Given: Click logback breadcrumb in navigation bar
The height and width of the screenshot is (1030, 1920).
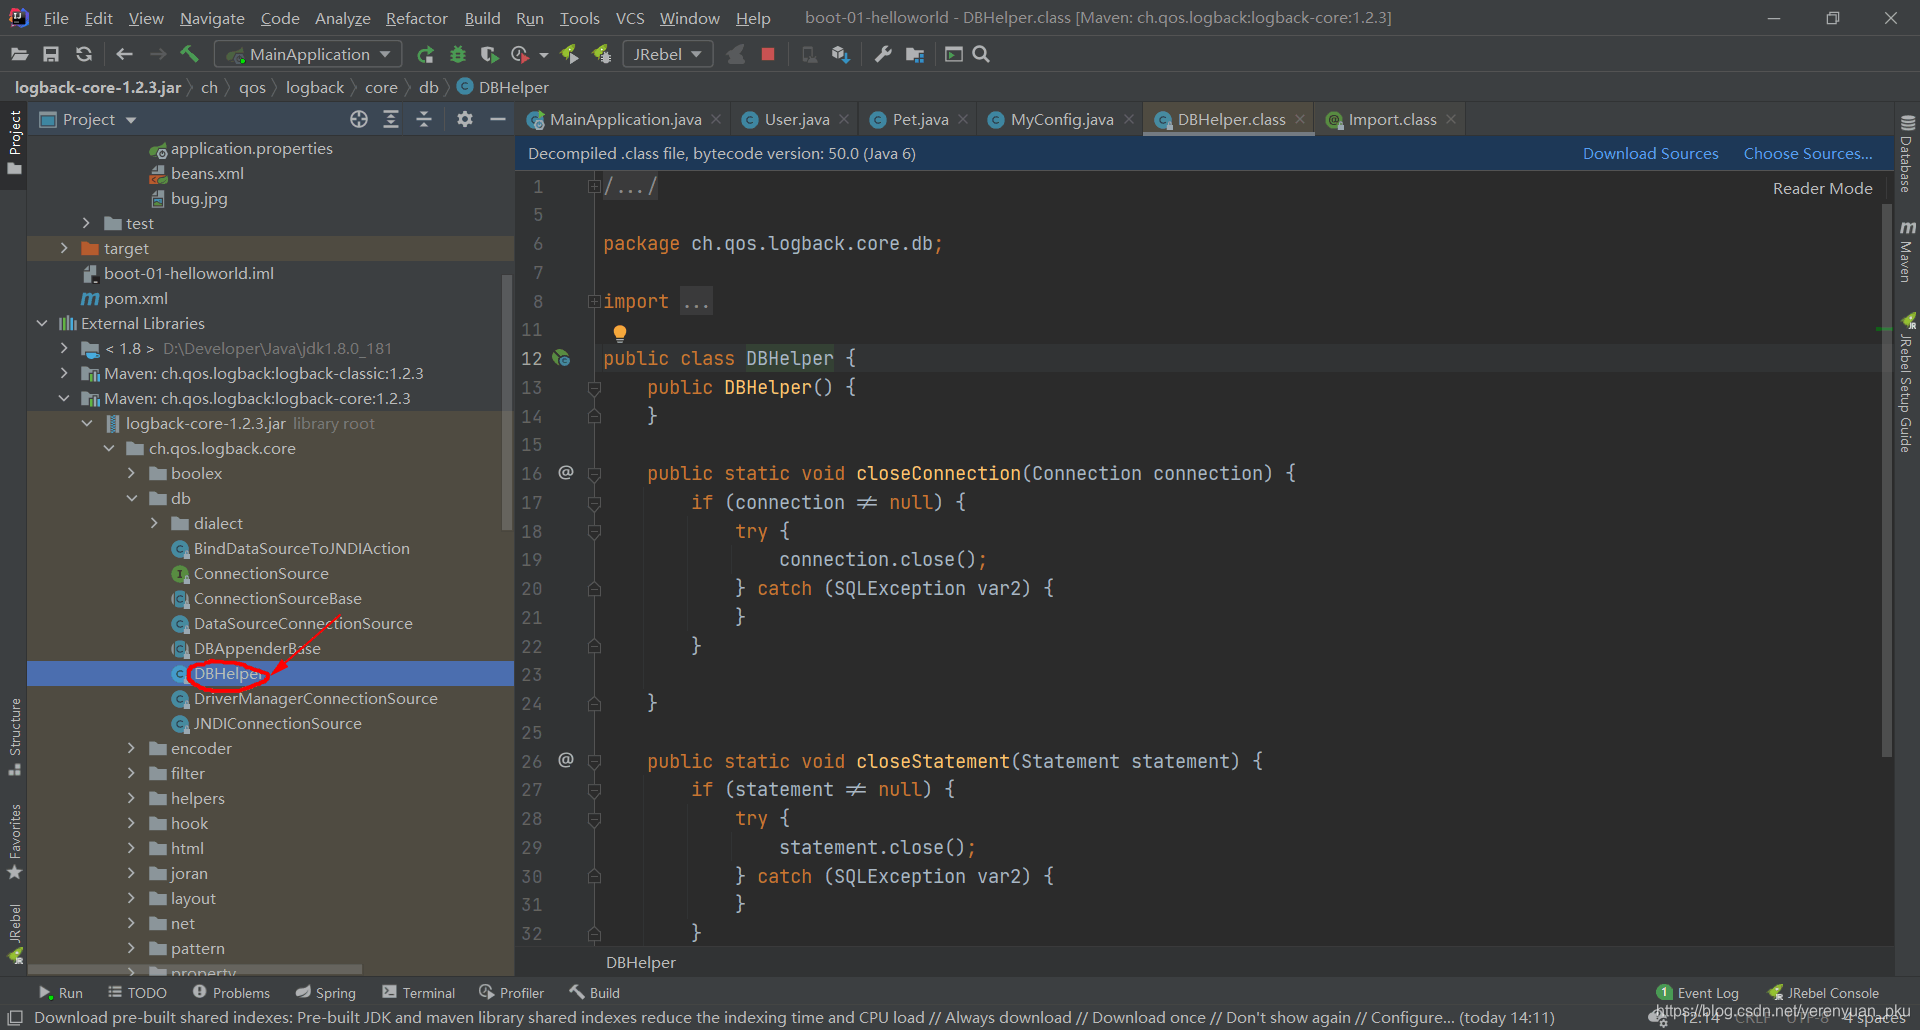Looking at the screenshot, I should coord(314,87).
